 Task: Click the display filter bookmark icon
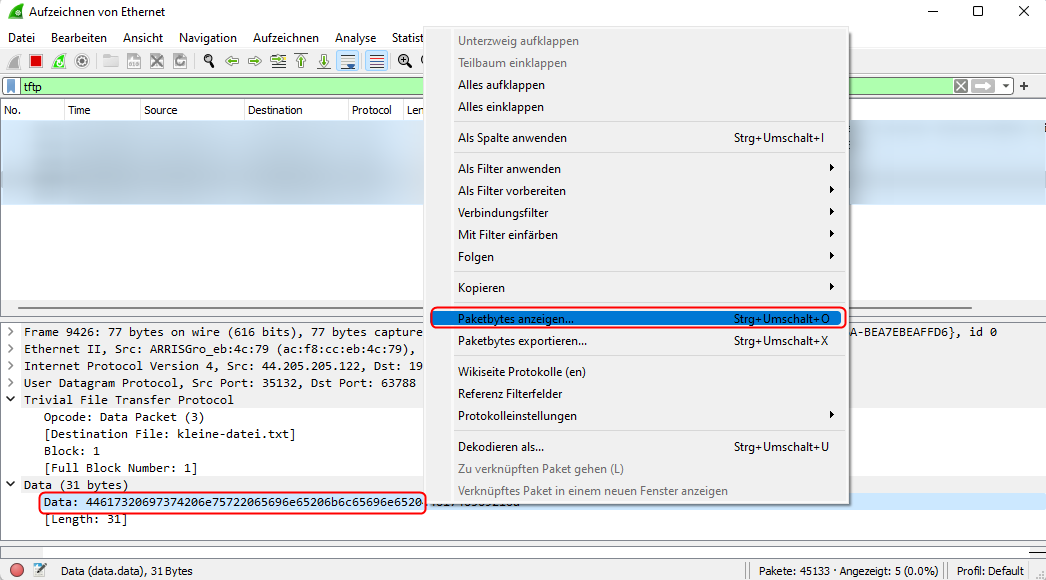[11, 86]
